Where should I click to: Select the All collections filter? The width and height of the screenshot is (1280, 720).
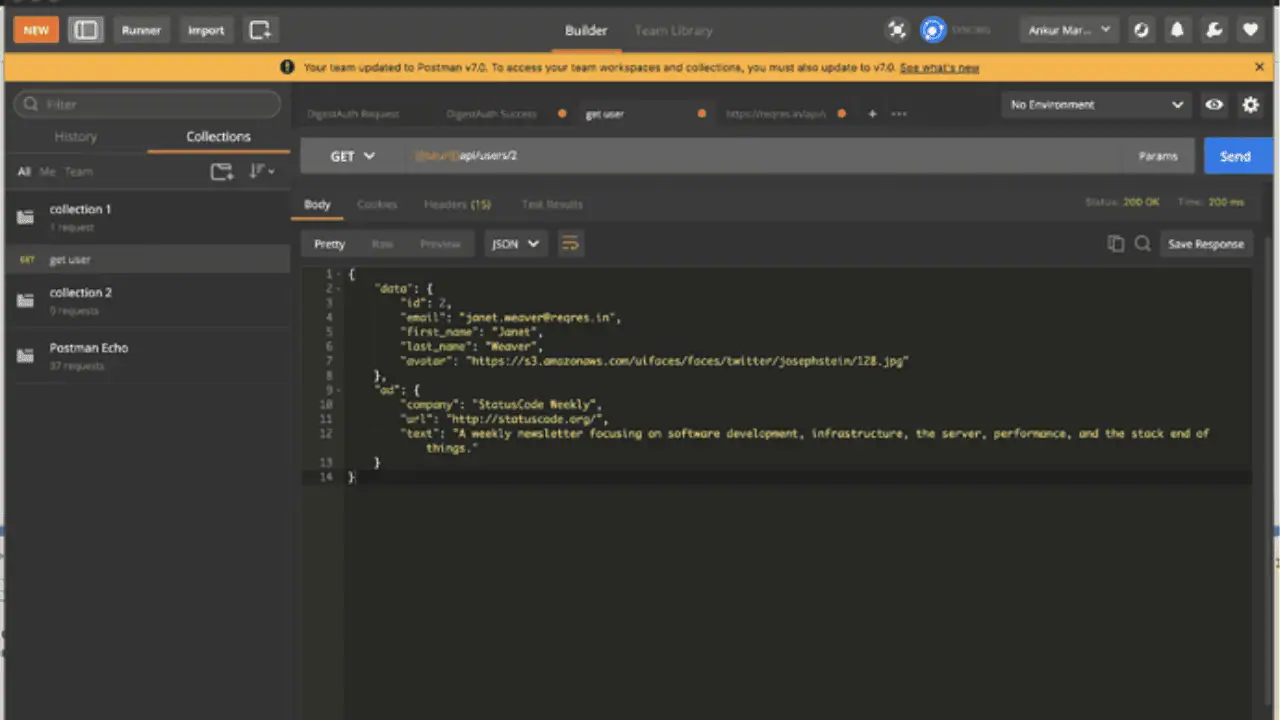click(x=24, y=172)
